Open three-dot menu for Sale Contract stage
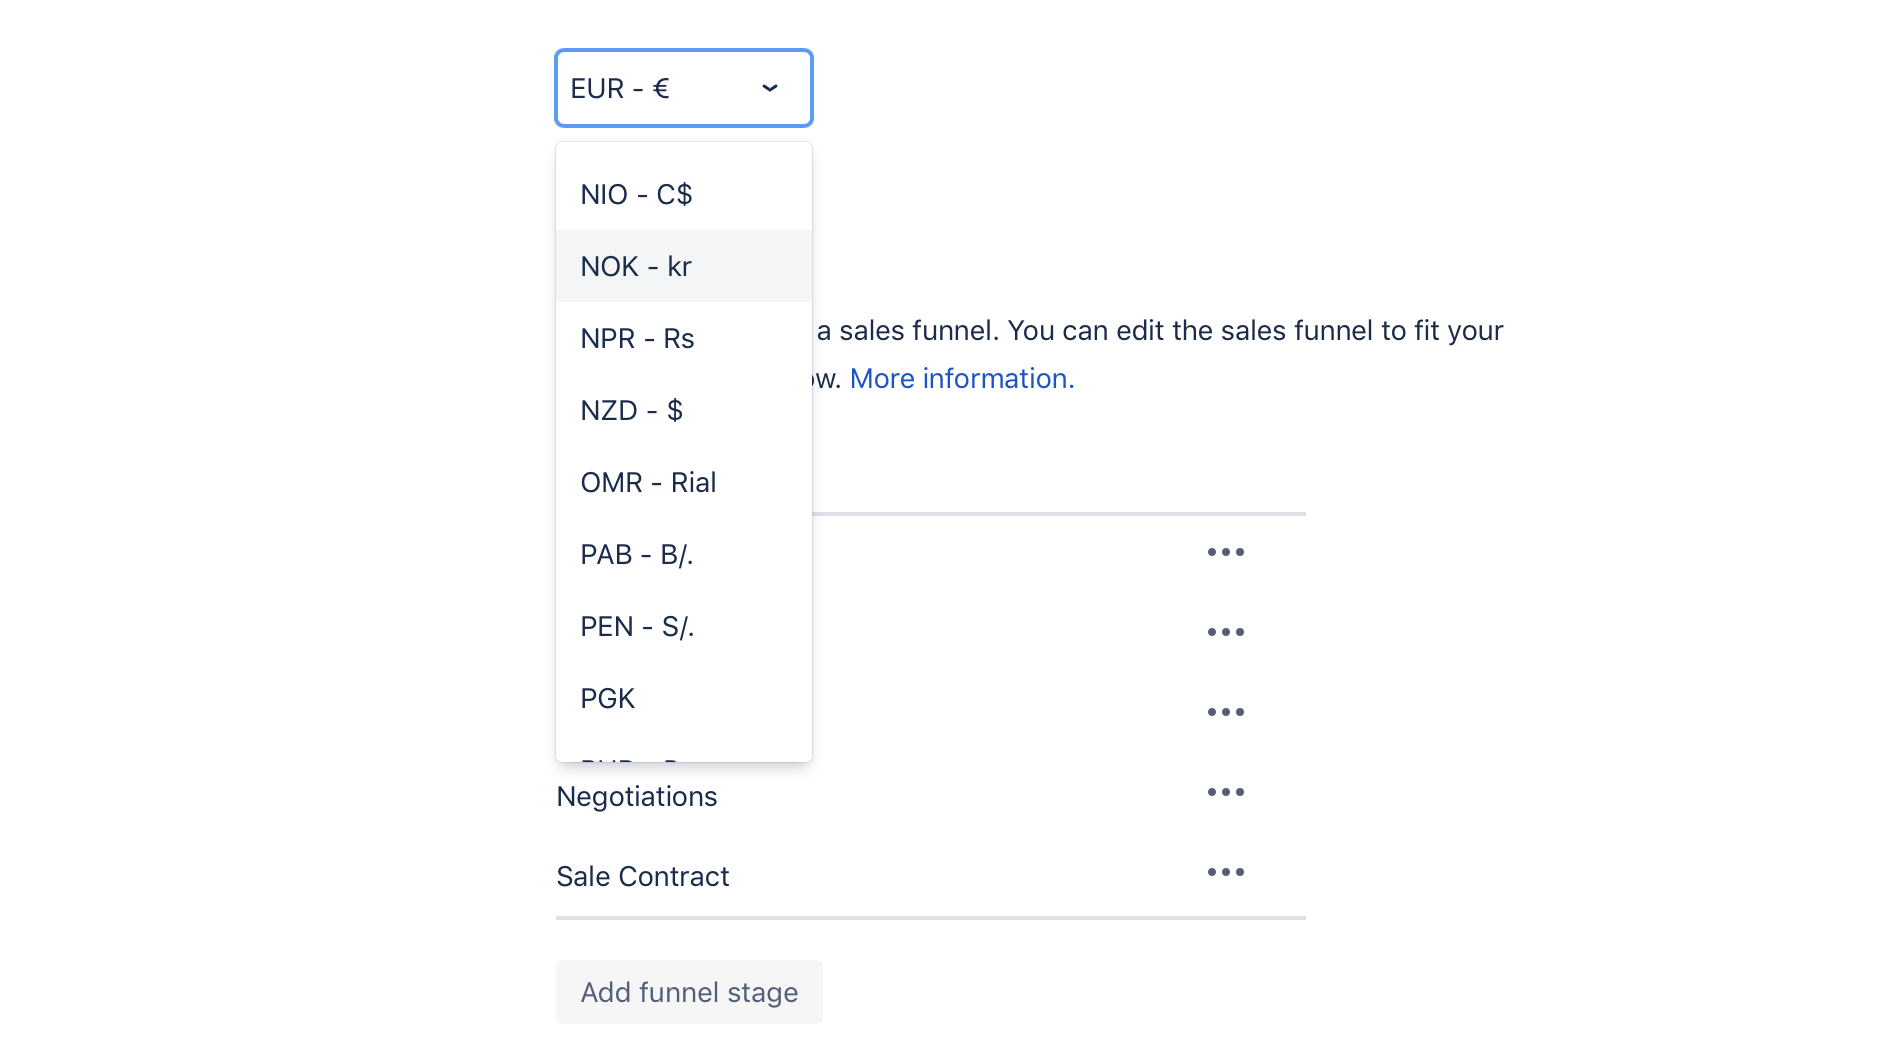This screenshot has width=1902, height=1040. pyautogui.click(x=1225, y=872)
